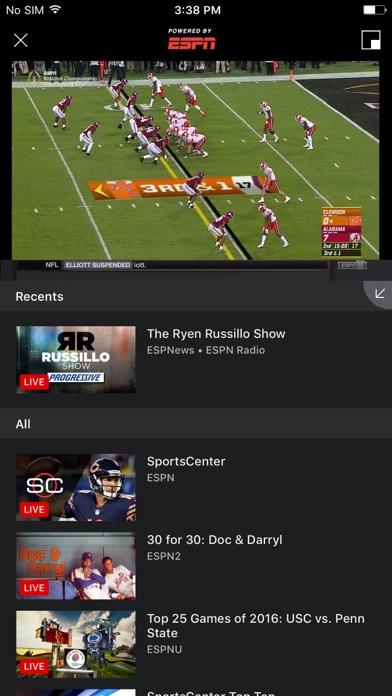Tap the picture-in-picture icon at top right
Viewport: 392px width, 696px height.
371,40
